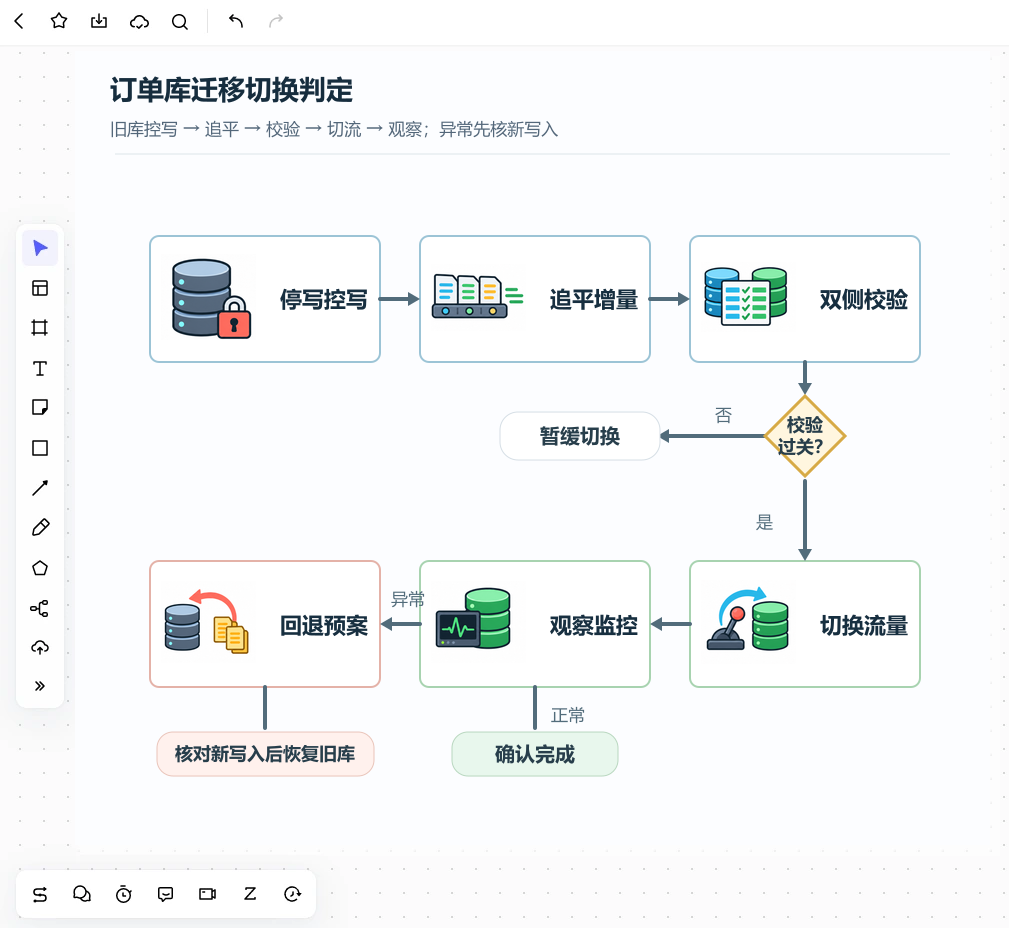Select the text tool
The height and width of the screenshot is (928, 1009).
(40, 368)
